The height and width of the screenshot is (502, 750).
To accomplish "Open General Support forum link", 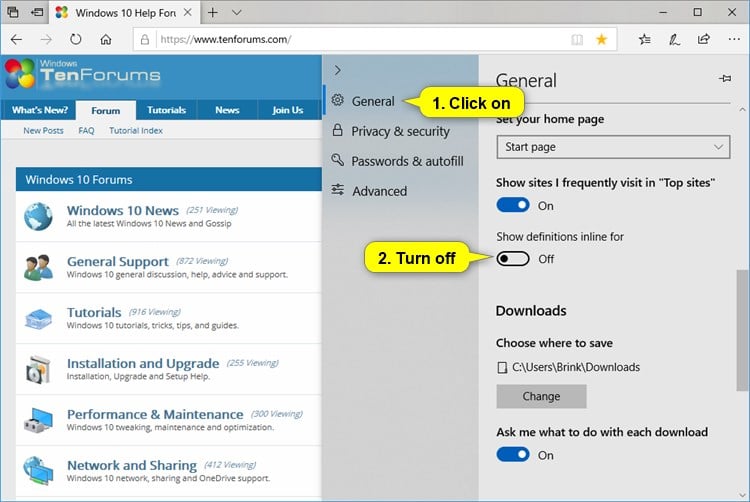I will click(x=118, y=262).
